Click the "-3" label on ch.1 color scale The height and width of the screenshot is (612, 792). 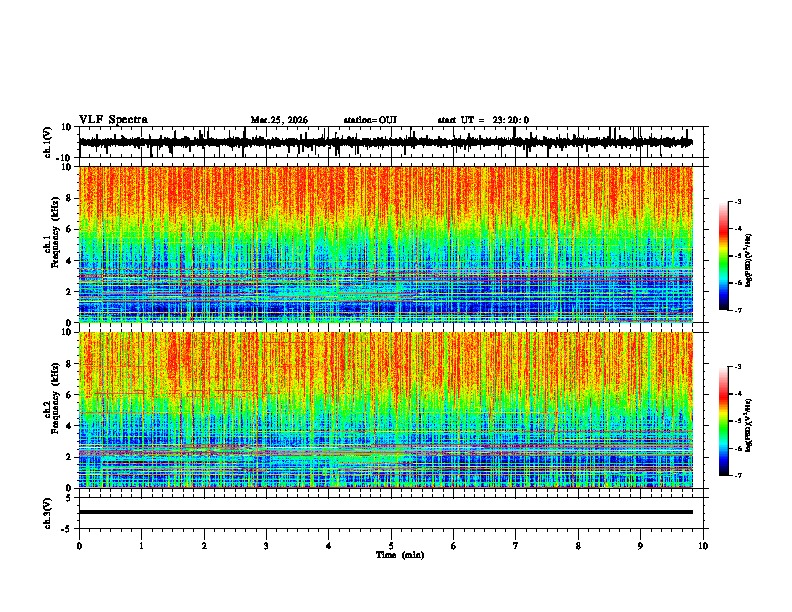tap(738, 201)
